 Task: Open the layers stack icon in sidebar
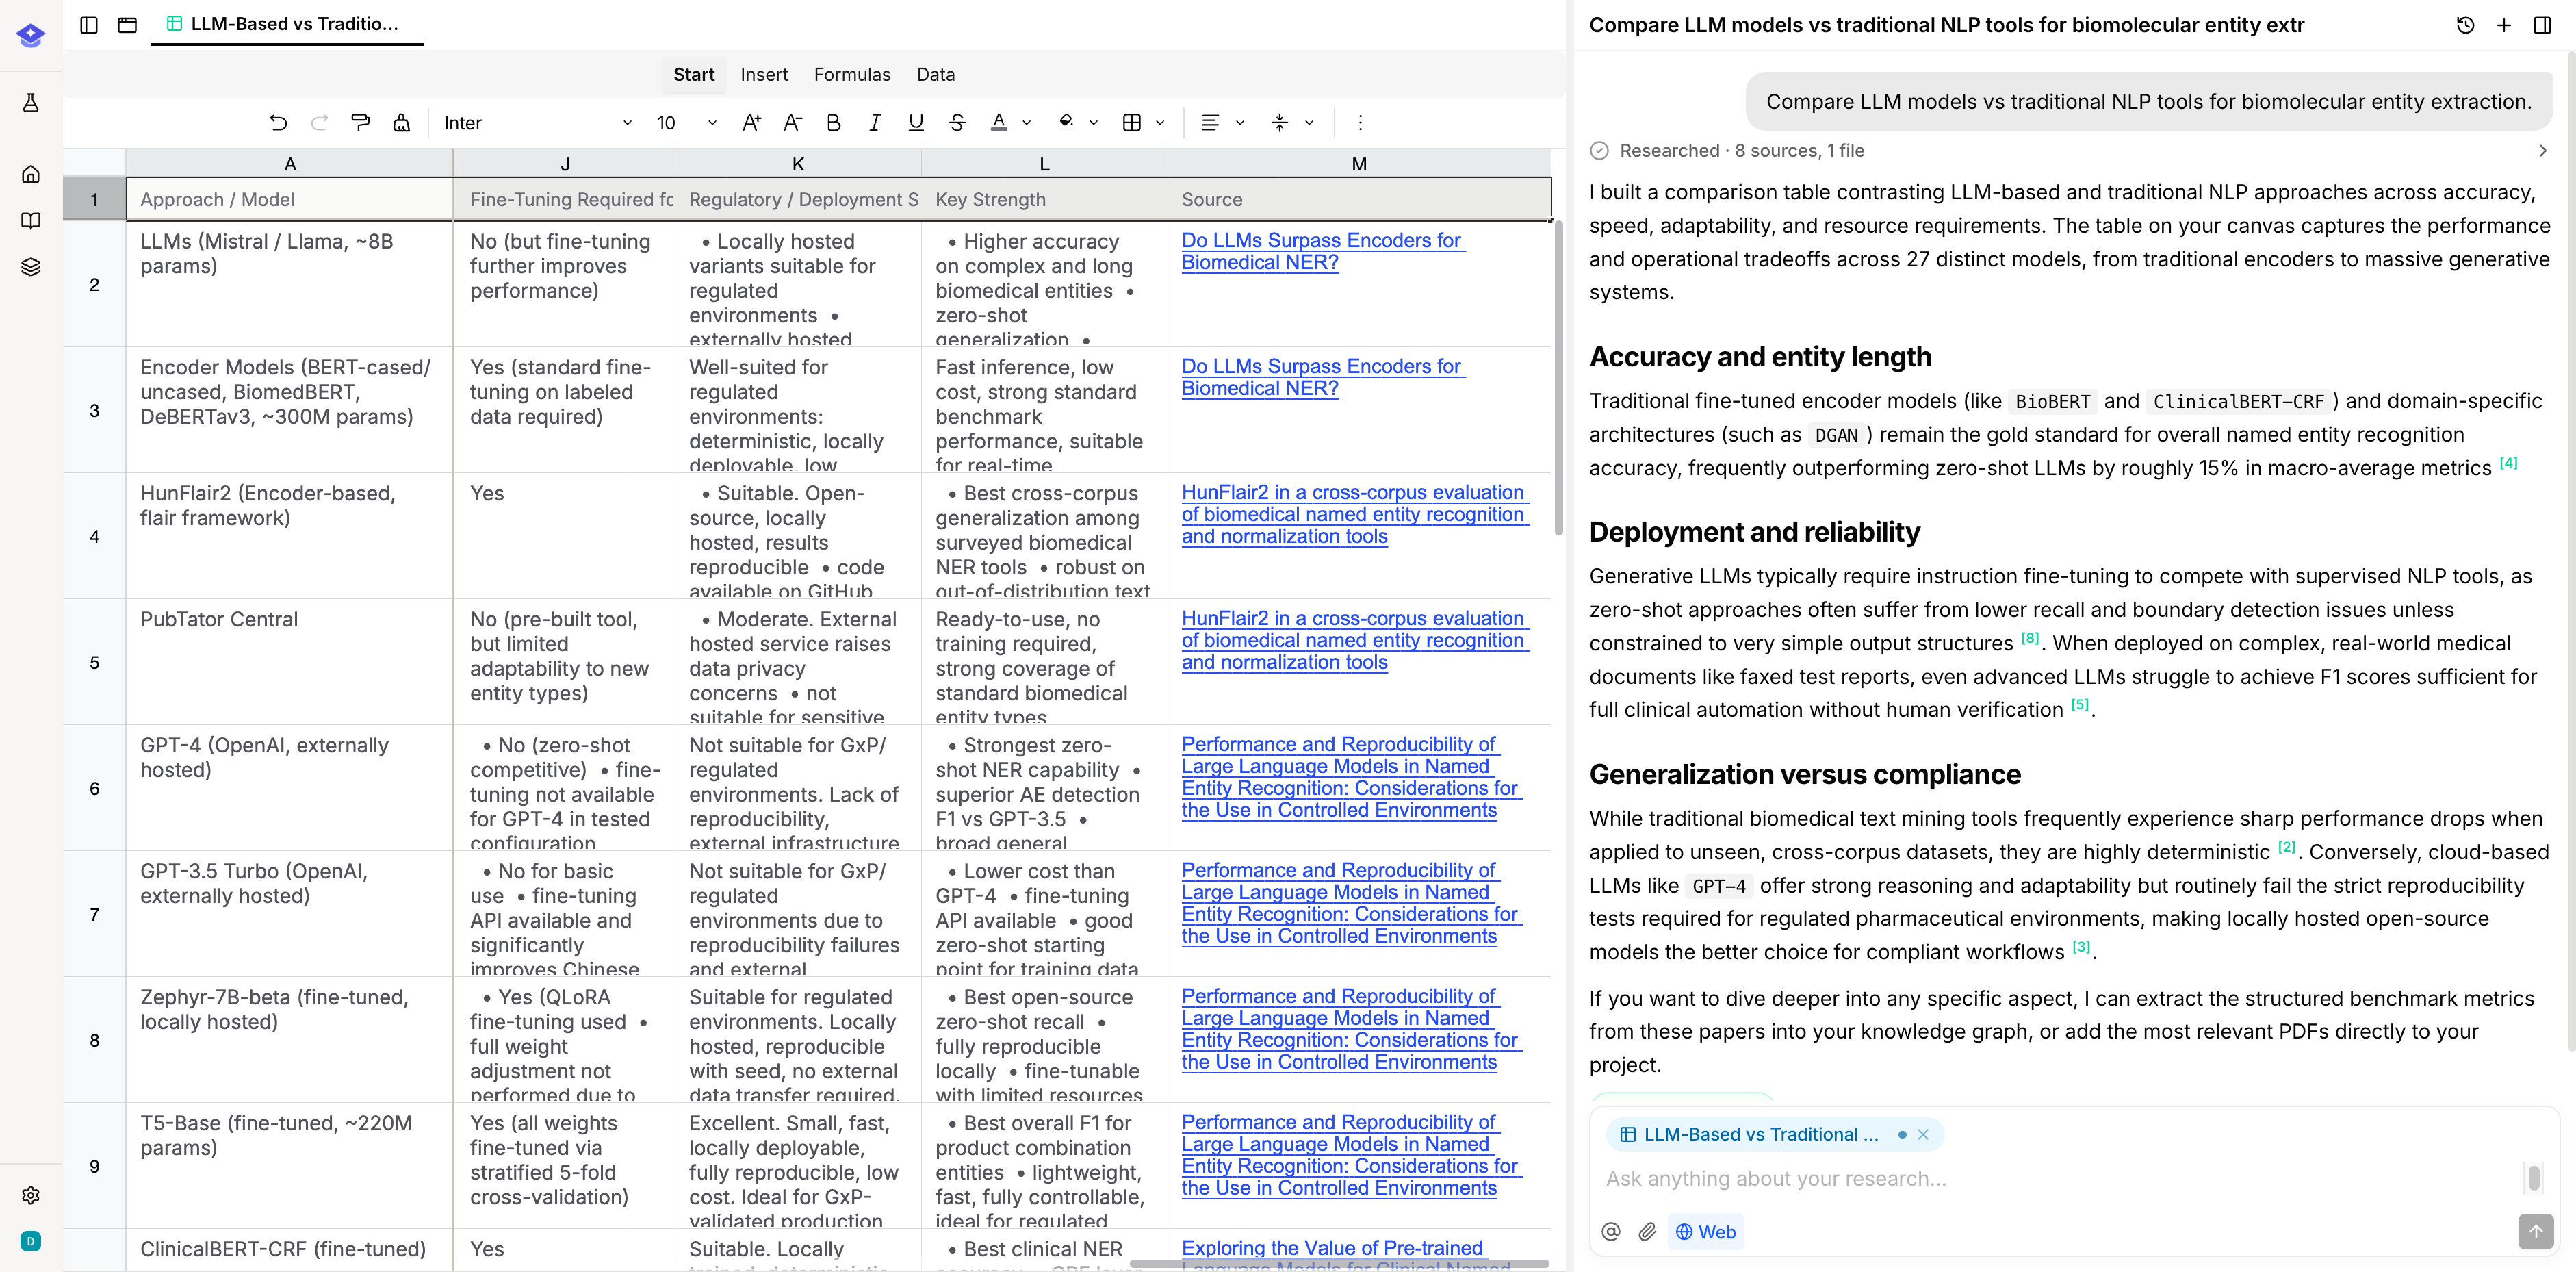pyautogui.click(x=31, y=267)
